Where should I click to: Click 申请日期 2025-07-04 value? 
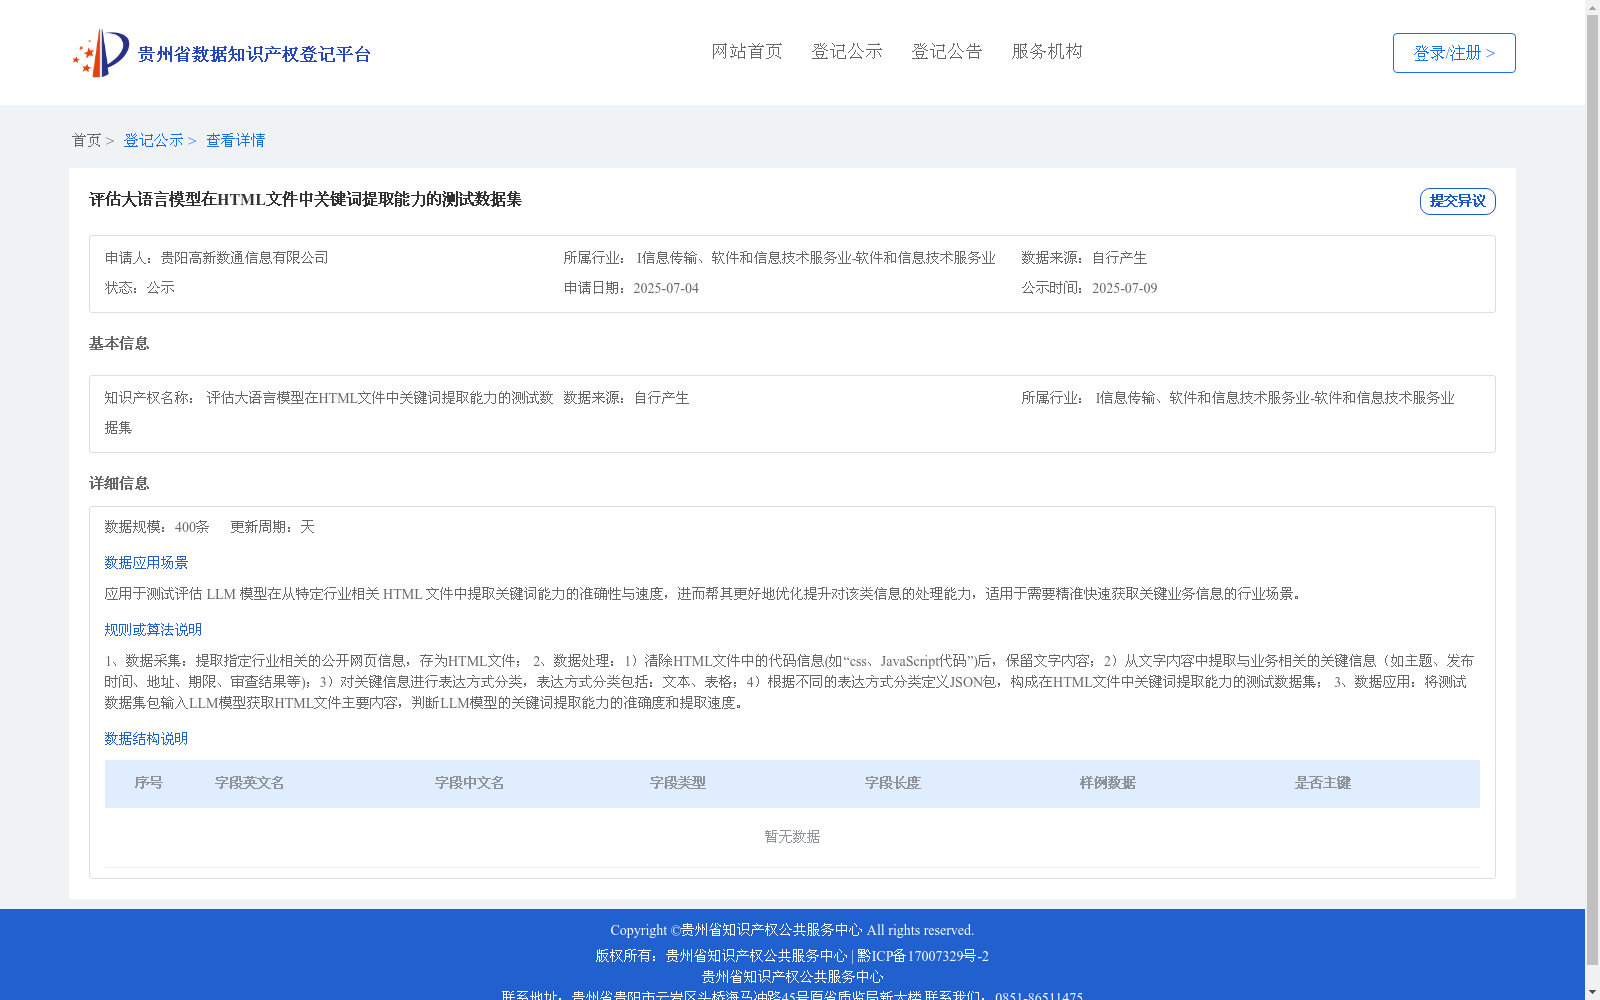[x=666, y=288]
